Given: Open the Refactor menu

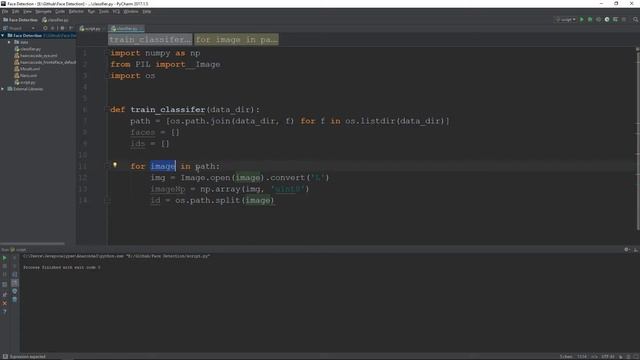Looking at the screenshot, I should click(76, 11).
